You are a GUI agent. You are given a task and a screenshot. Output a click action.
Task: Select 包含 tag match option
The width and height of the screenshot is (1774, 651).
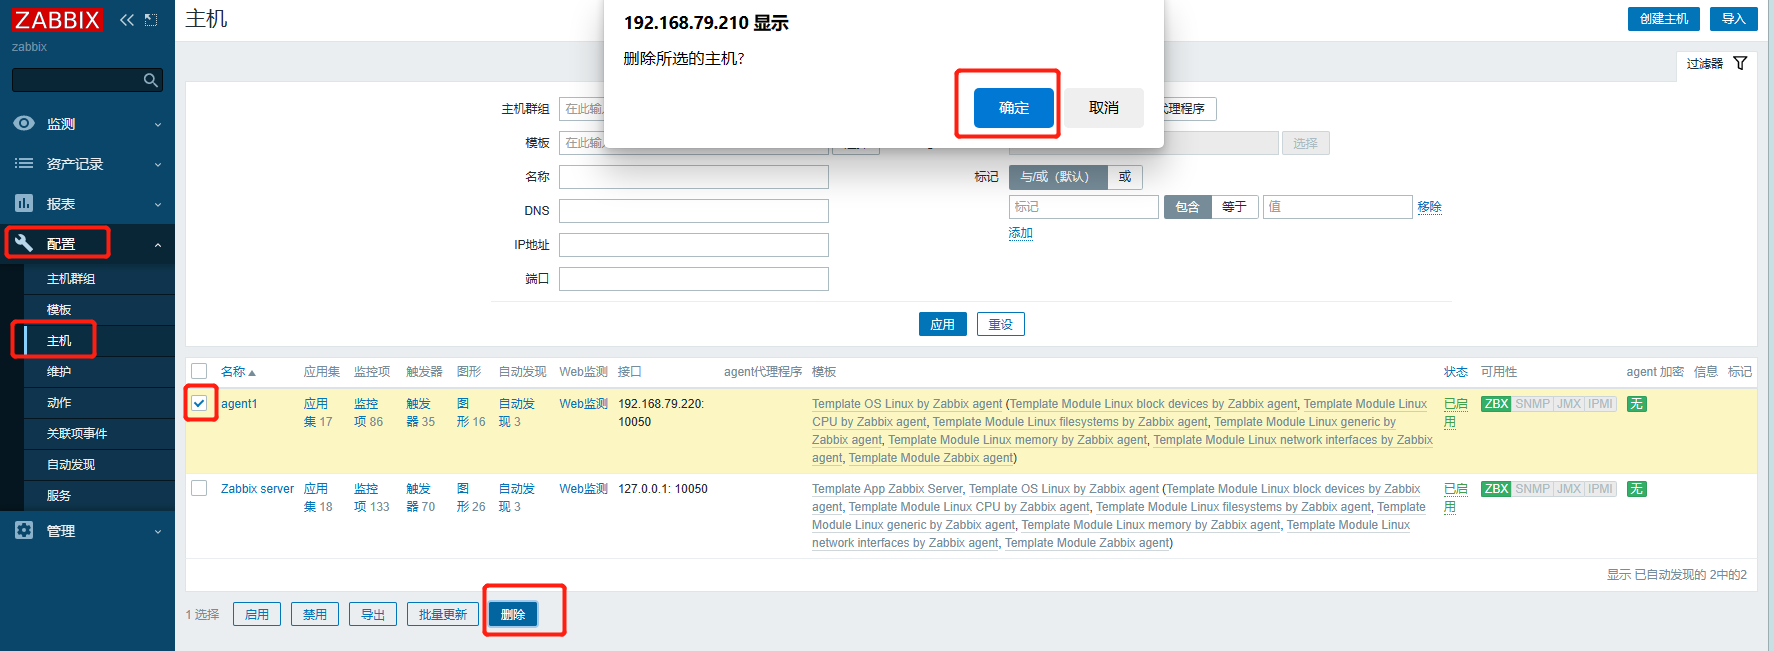tap(1187, 207)
